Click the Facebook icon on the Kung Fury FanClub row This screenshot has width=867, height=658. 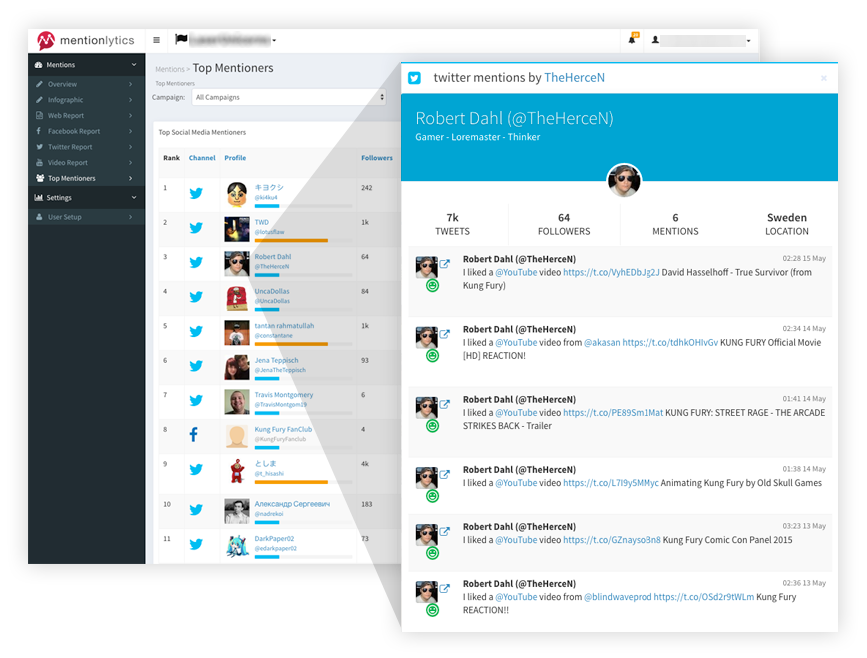(x=196, y=434)
